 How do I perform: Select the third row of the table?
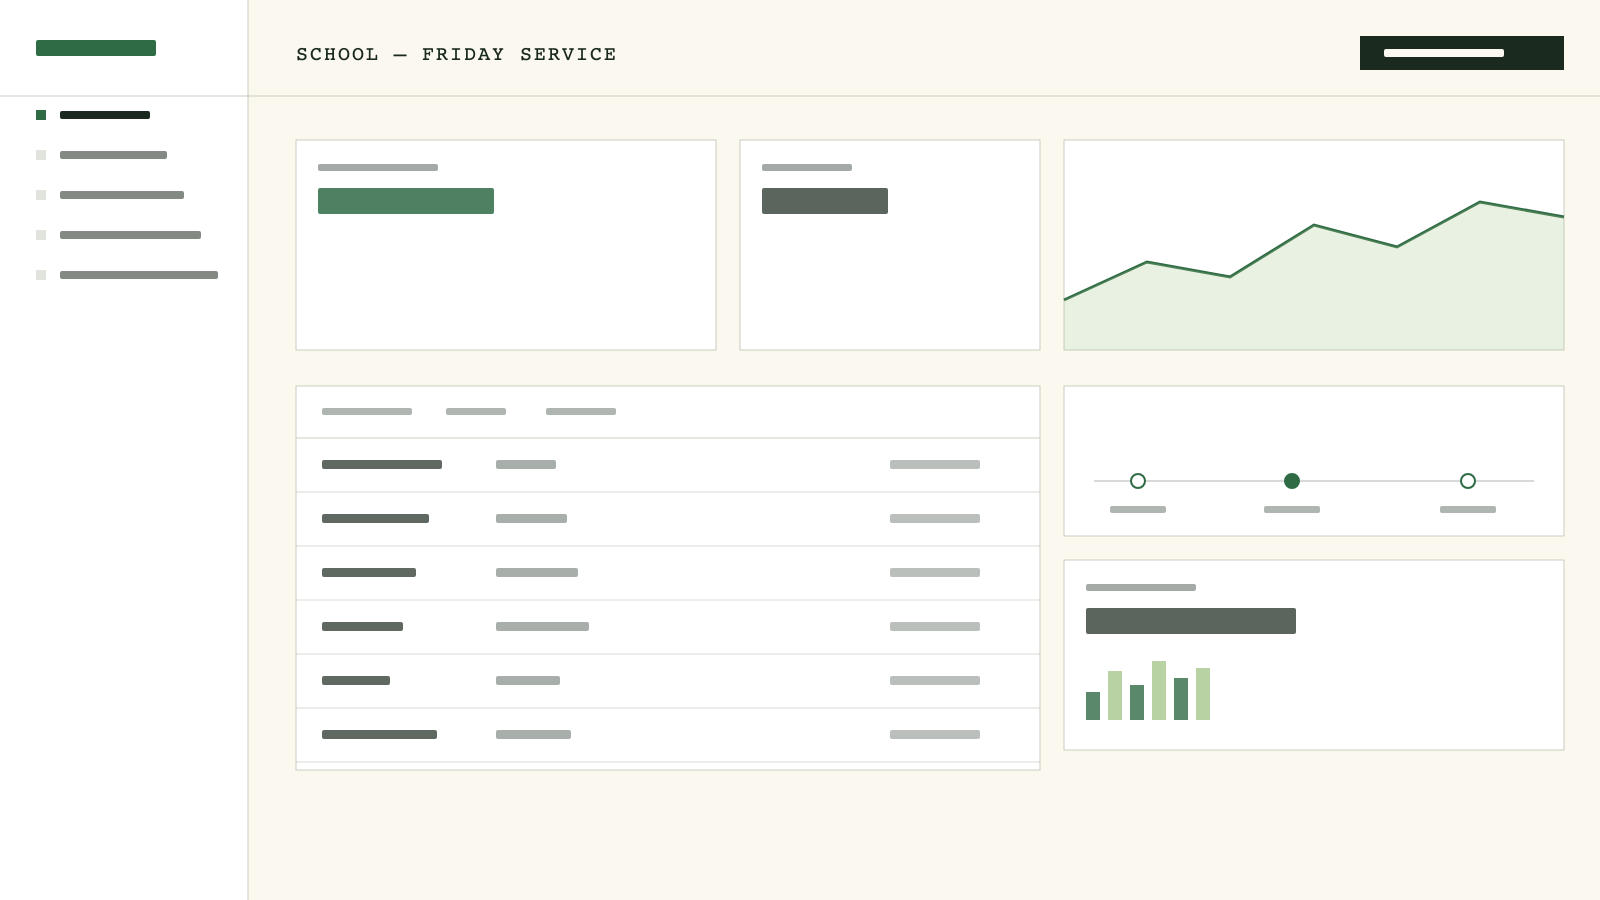click(x=668, y=573)
